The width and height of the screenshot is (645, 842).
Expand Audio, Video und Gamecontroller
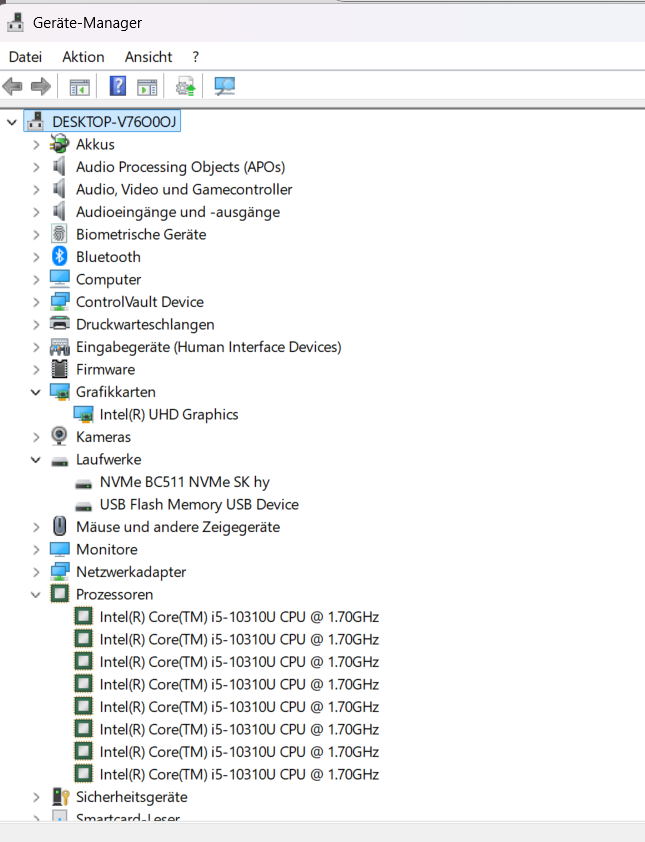pyautogui.click(x=36, y=190)
